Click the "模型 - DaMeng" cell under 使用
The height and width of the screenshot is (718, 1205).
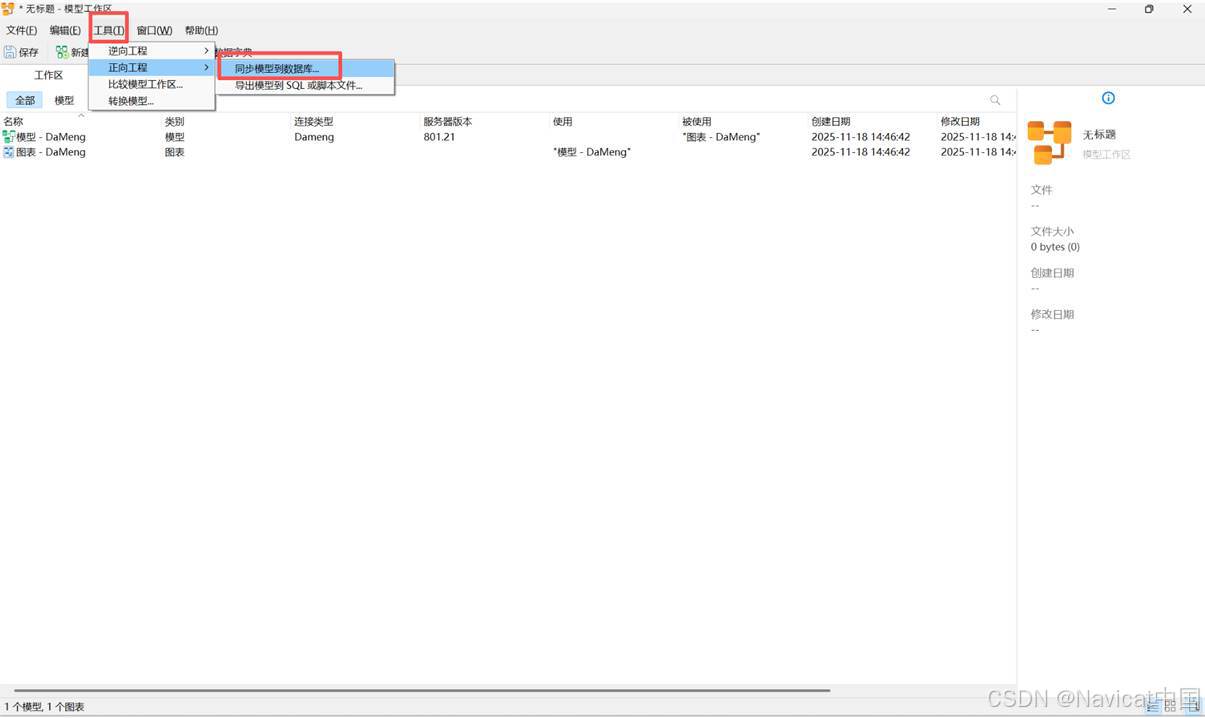tap(591, 152)
